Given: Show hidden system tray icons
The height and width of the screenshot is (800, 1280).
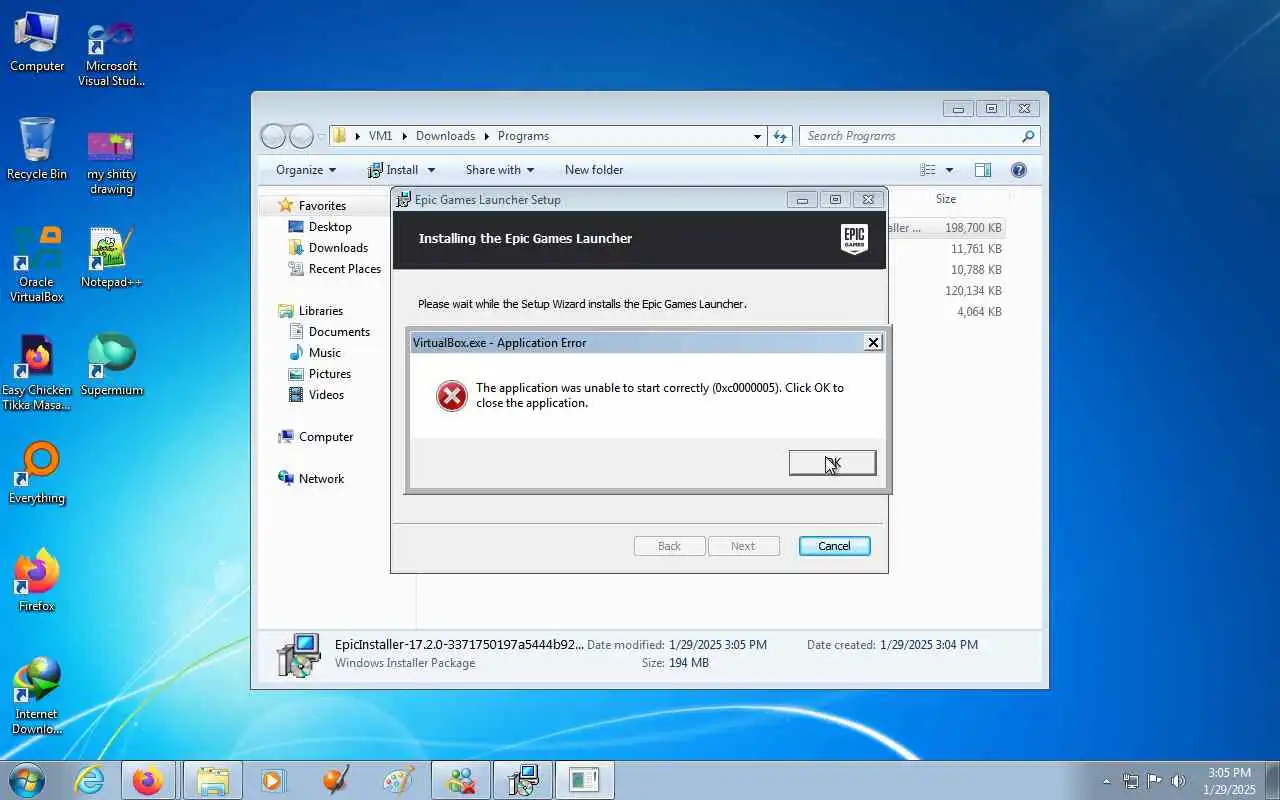Looking at the screenshot, I should (1106, 781).
